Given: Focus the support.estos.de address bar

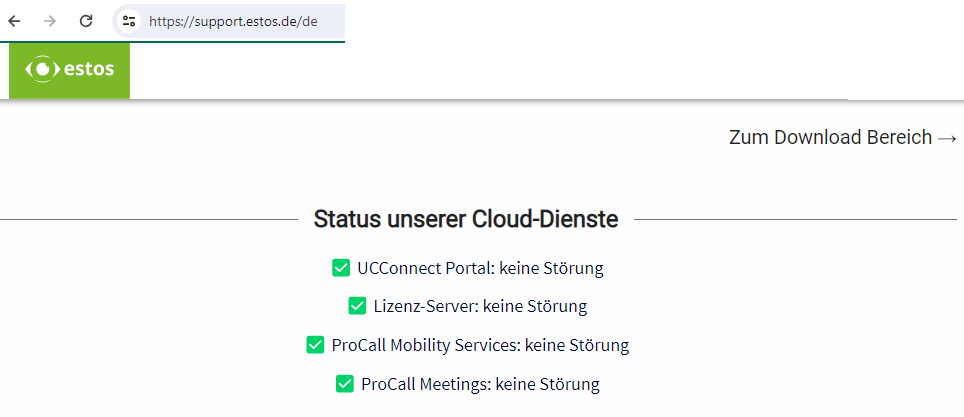Looking at the screenshot, I should click(x=233, y=20).
